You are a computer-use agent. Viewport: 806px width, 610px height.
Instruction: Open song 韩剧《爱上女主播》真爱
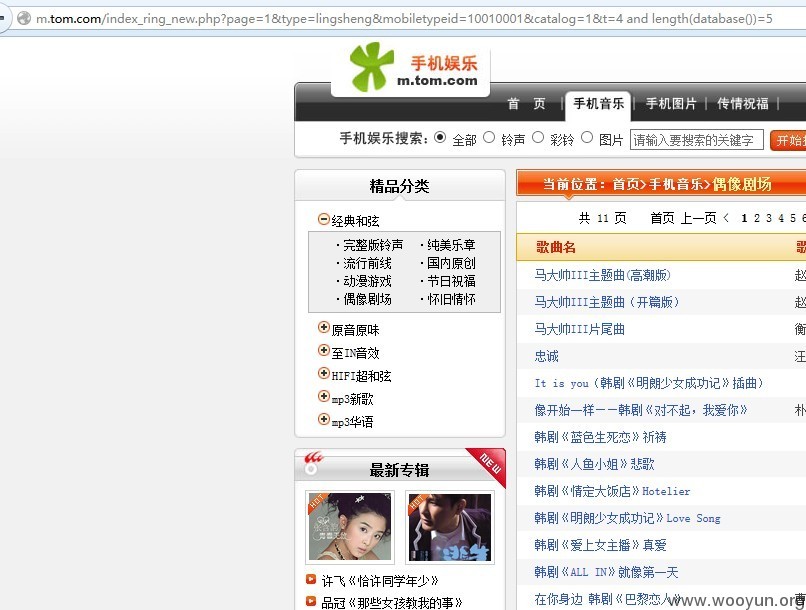pos(600,545)
